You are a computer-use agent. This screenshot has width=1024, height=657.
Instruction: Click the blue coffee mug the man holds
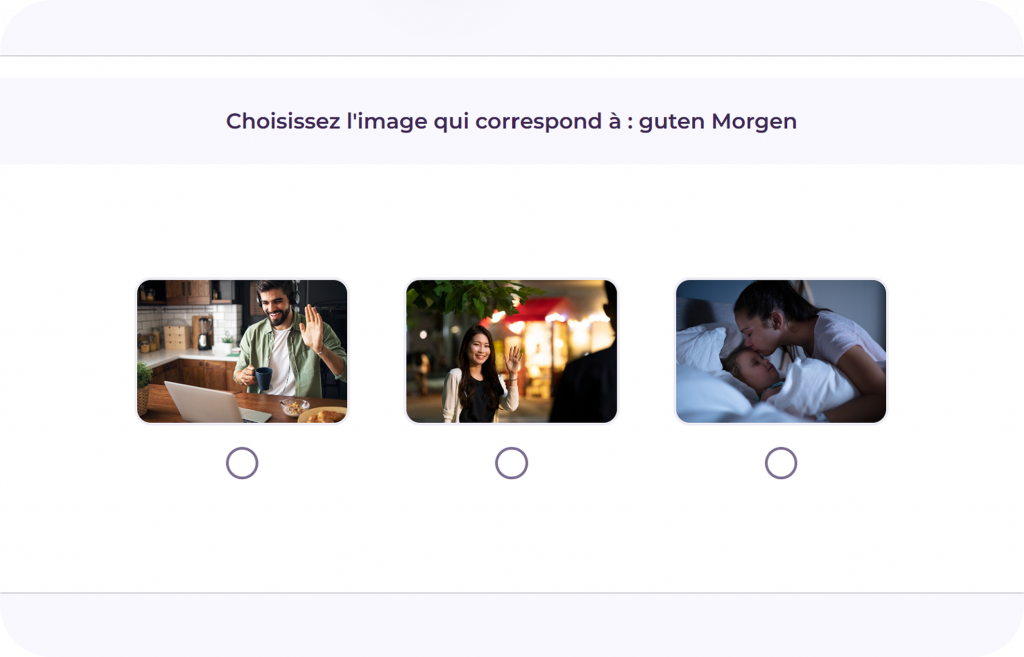[x=262, y=379]
